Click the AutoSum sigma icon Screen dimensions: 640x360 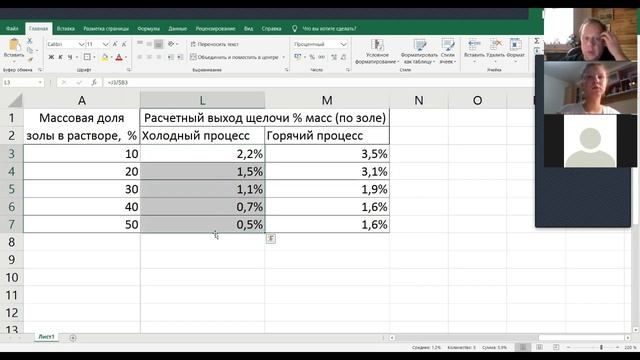(537, 41)
